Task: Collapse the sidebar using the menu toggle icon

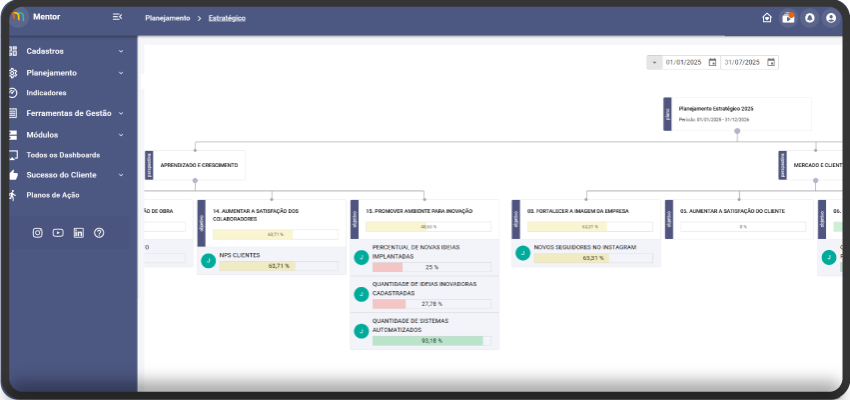Action: pos(118,17)
